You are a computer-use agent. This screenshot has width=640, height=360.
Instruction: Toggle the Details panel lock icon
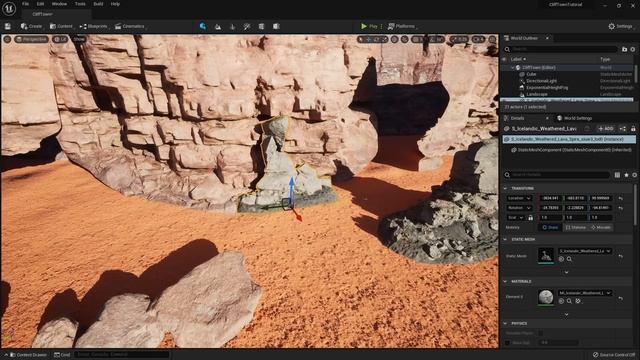[633, 129]
